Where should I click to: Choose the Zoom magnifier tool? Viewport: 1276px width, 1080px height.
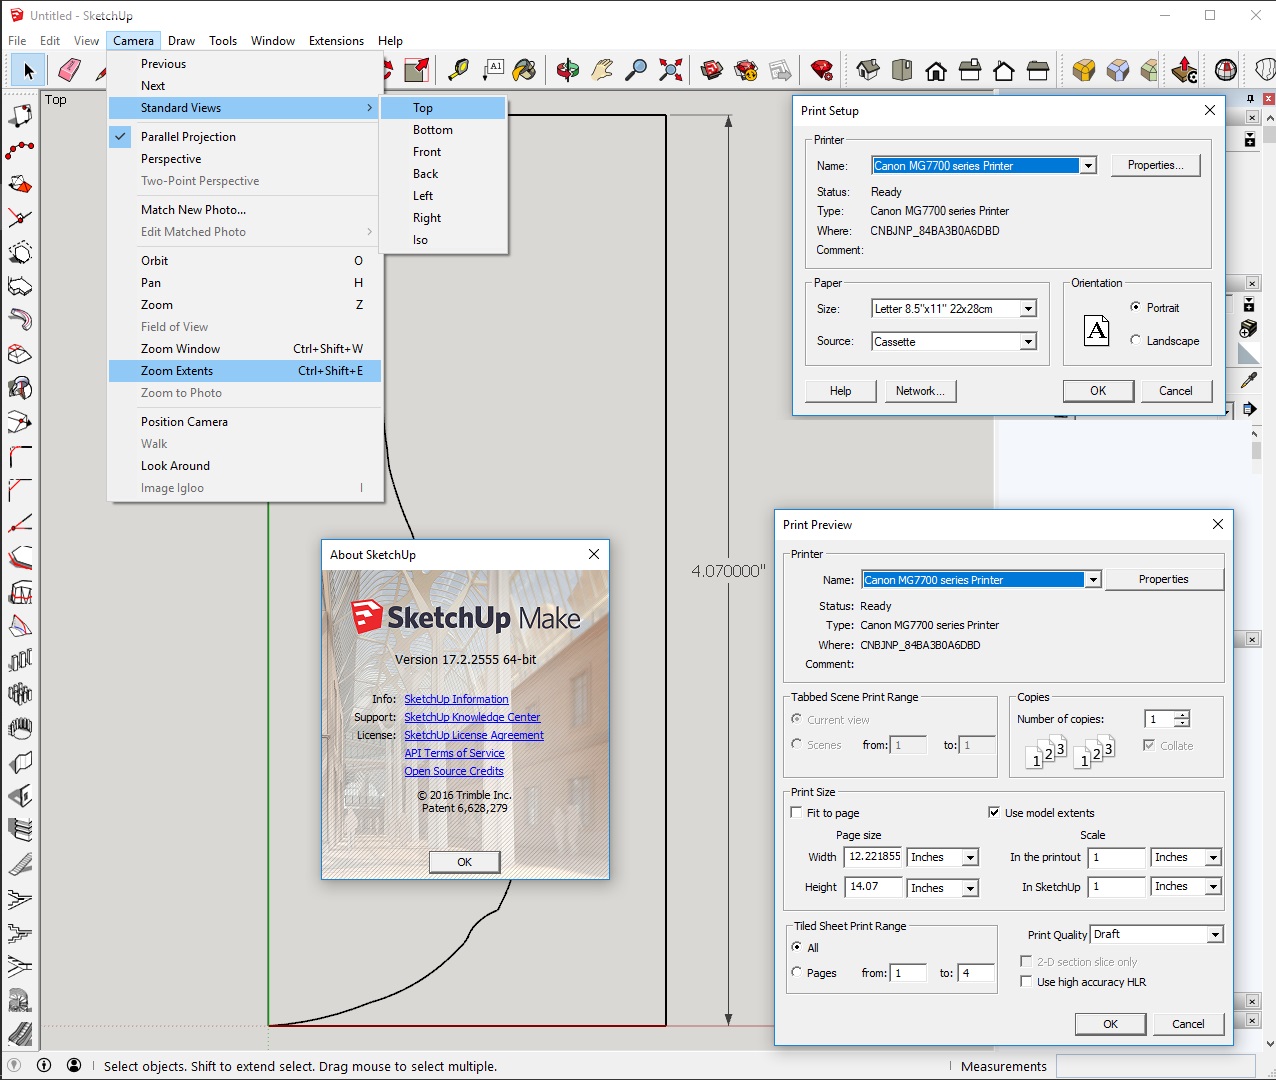tap(636, 70)
